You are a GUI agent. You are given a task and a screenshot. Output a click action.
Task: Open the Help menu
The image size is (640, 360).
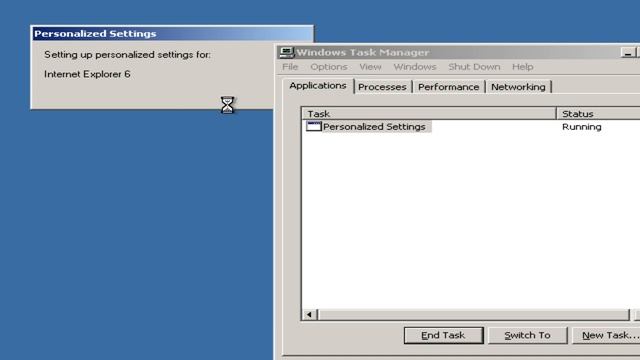(x=522, y=67)
